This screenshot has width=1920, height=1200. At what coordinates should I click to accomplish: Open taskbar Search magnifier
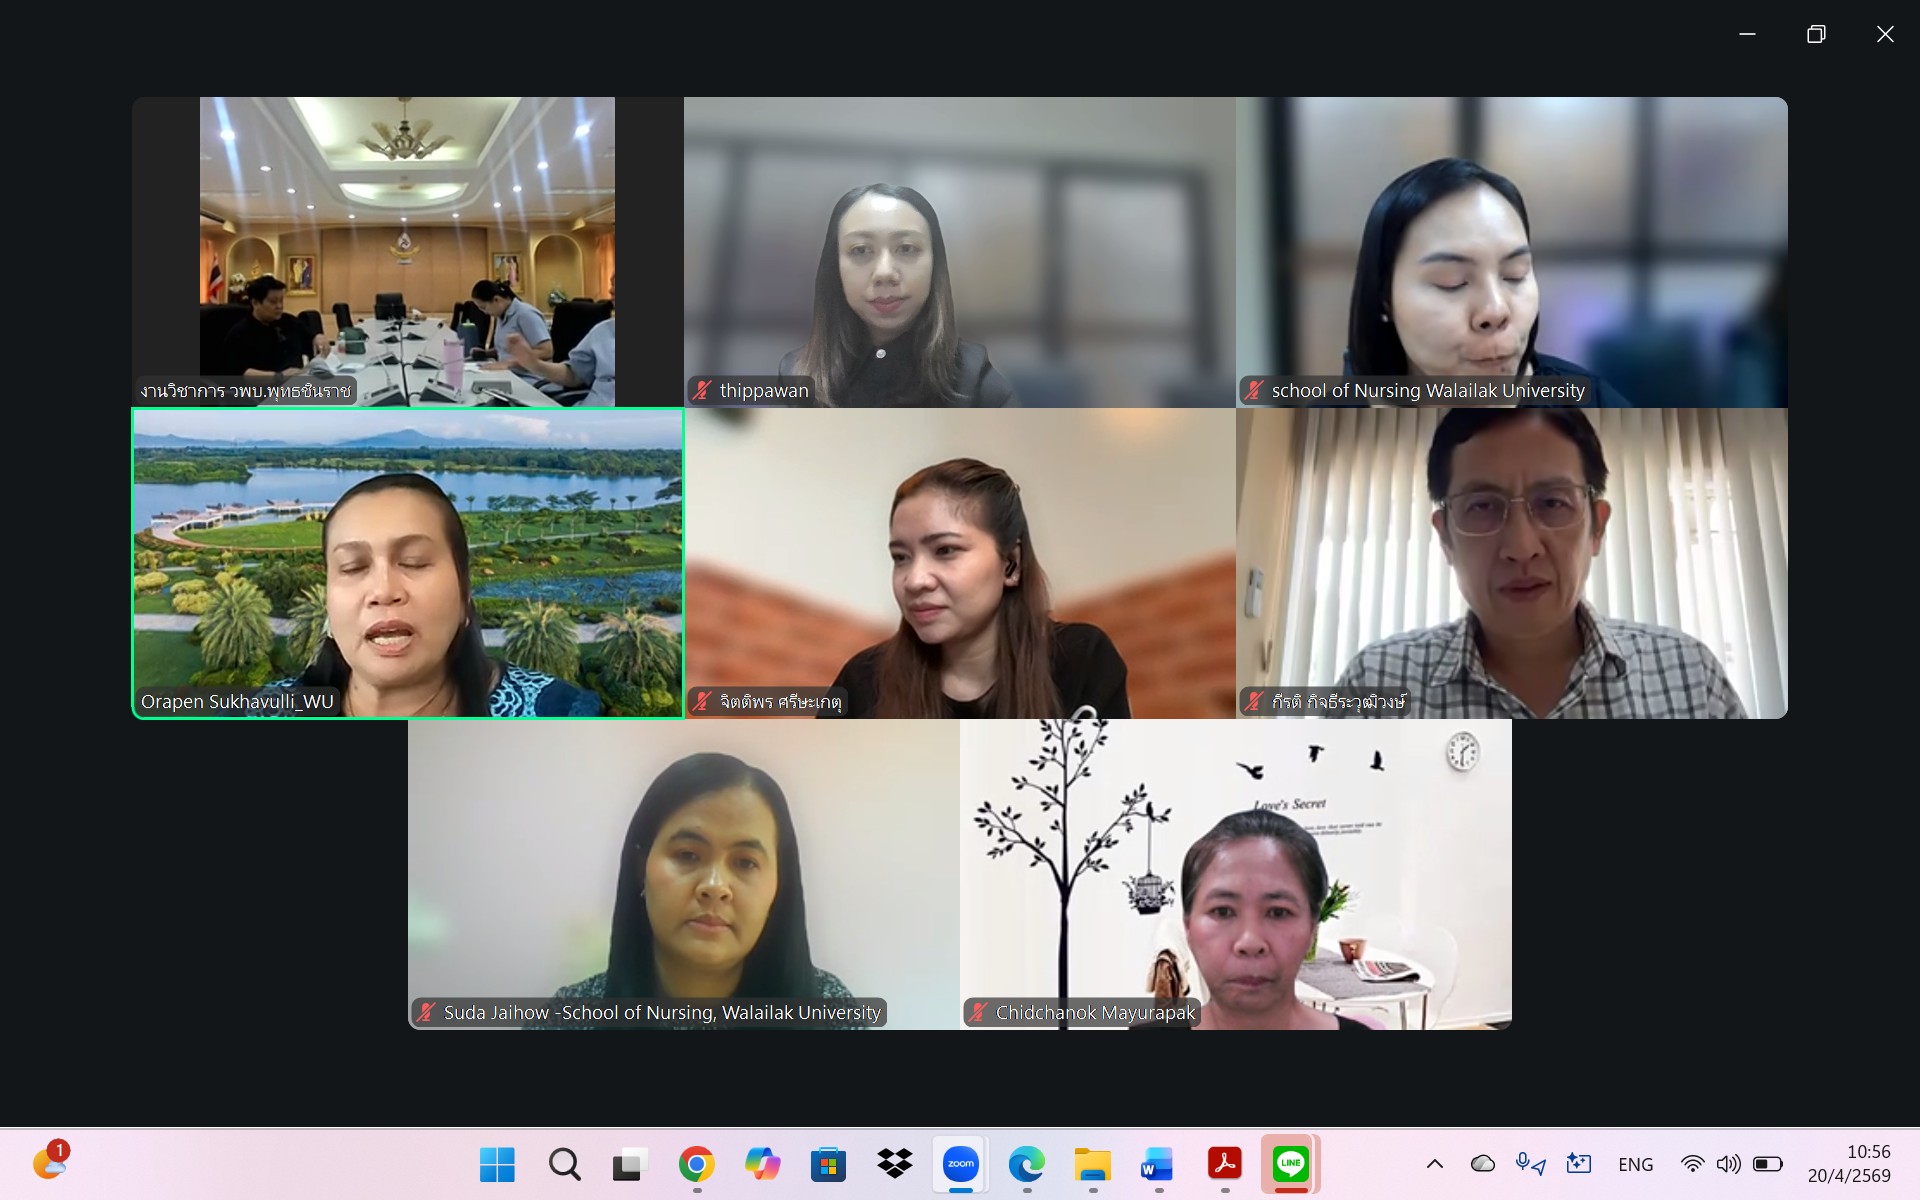[564, 1164]
